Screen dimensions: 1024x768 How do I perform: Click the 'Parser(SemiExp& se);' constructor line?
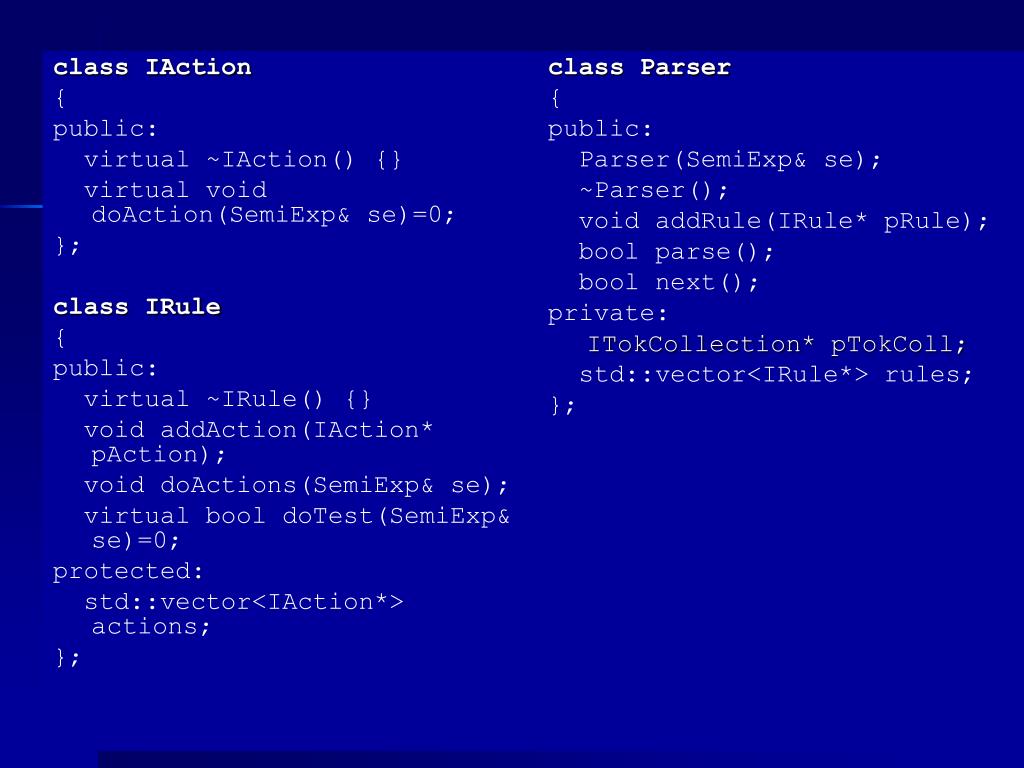click(x=730, y=159)
